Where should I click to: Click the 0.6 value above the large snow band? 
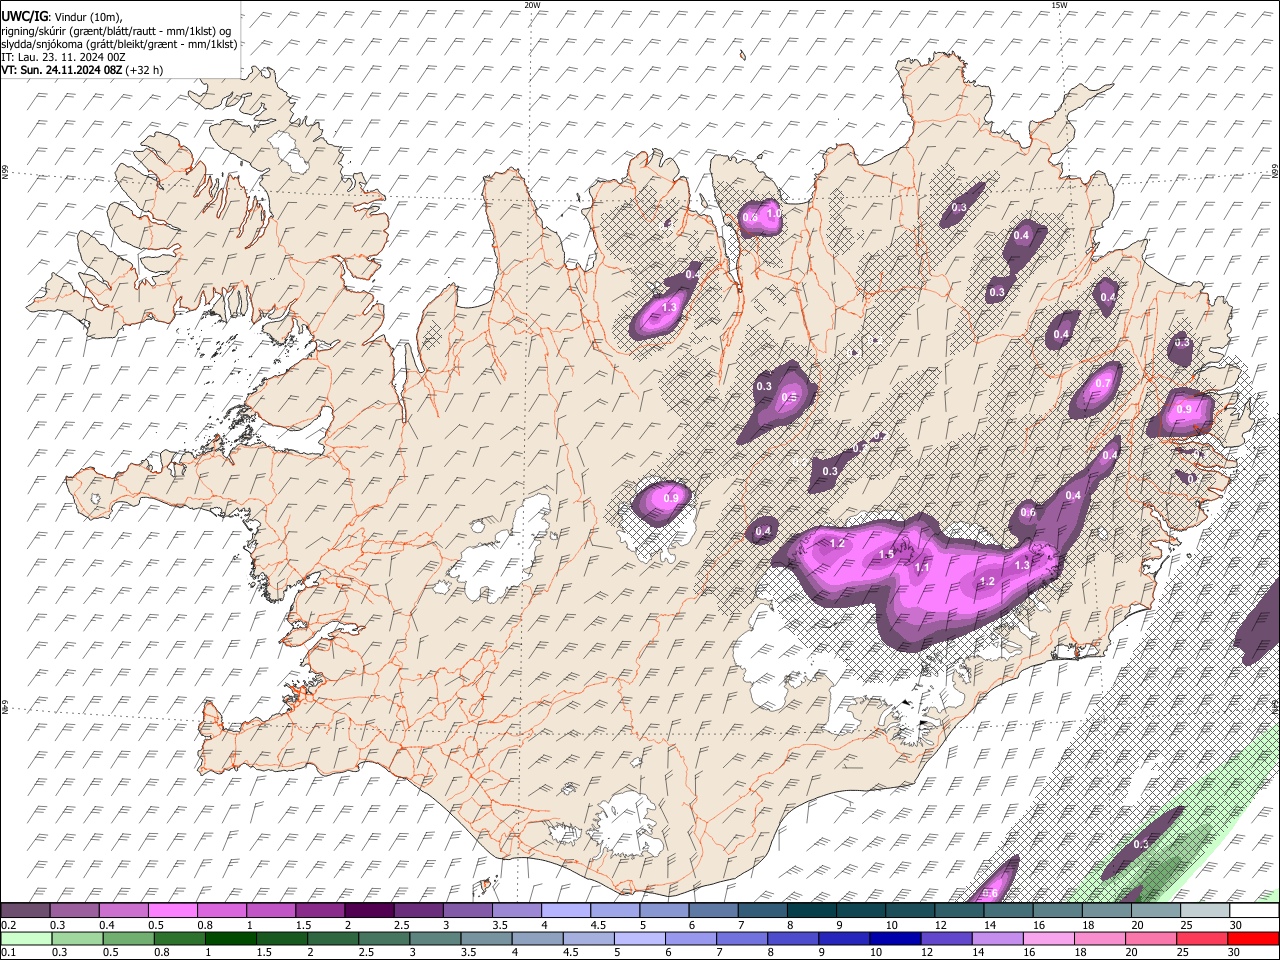tap(1028, 513)
